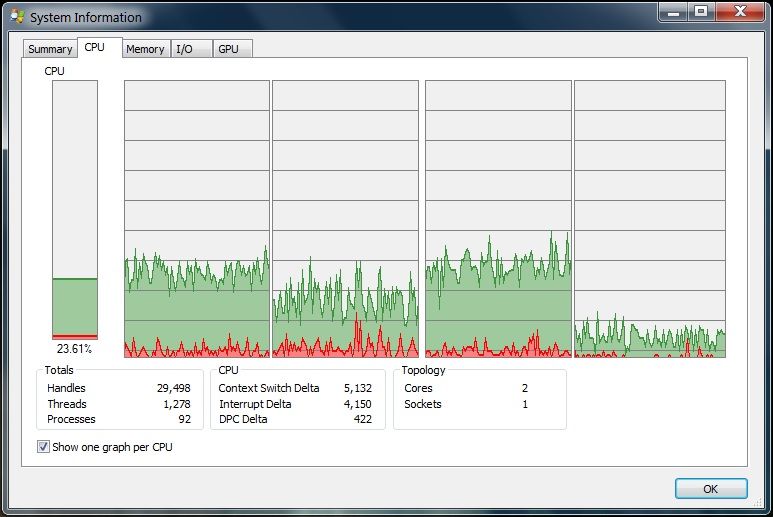Click the fourth CPU usage graph

tap(650, 219)
